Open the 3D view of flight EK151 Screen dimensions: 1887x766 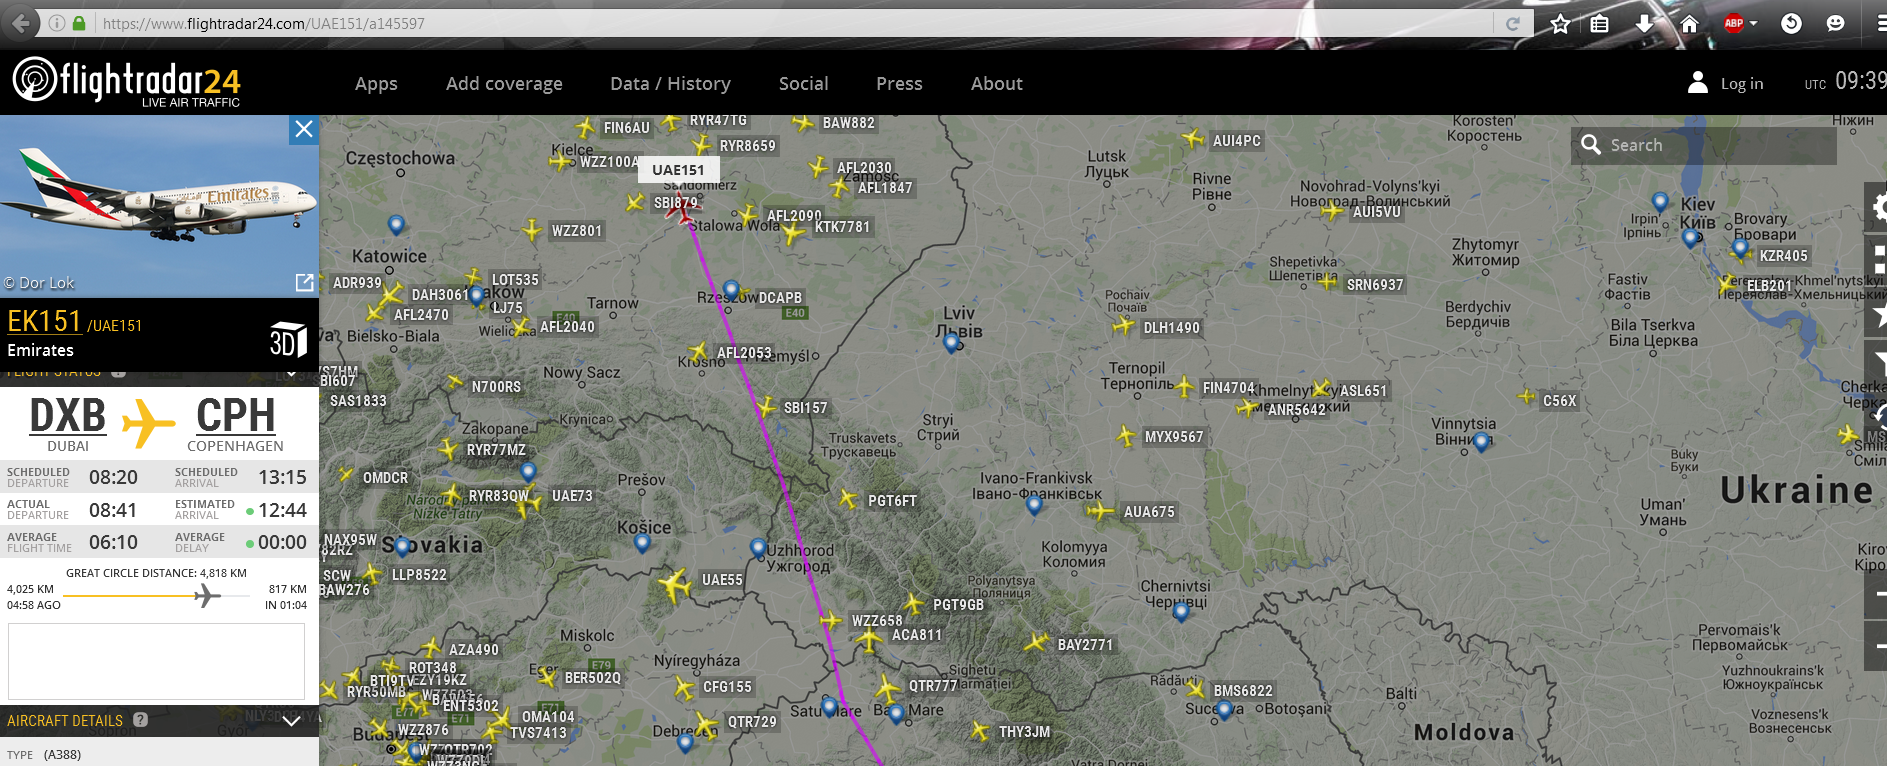(288, 340)
